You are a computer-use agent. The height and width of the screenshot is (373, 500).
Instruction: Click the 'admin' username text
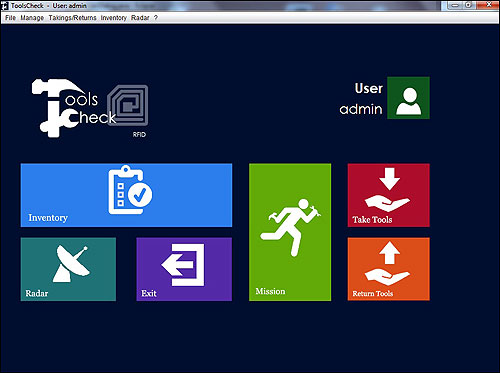click(361, 109)
